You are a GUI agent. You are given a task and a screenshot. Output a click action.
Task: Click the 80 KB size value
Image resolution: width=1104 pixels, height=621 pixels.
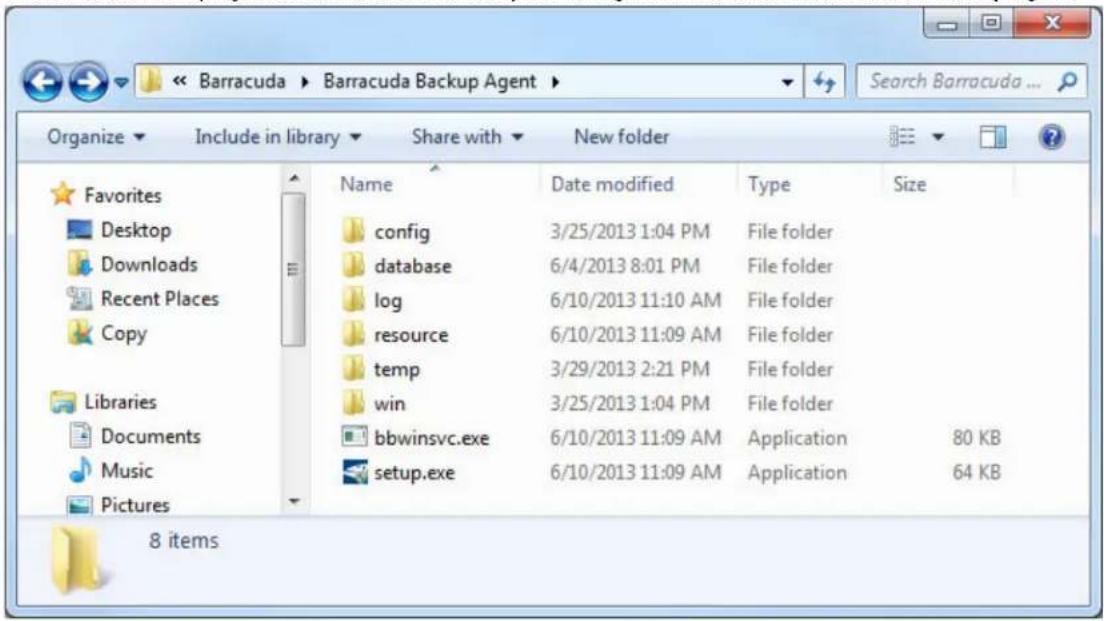click(x=976, y=438)
